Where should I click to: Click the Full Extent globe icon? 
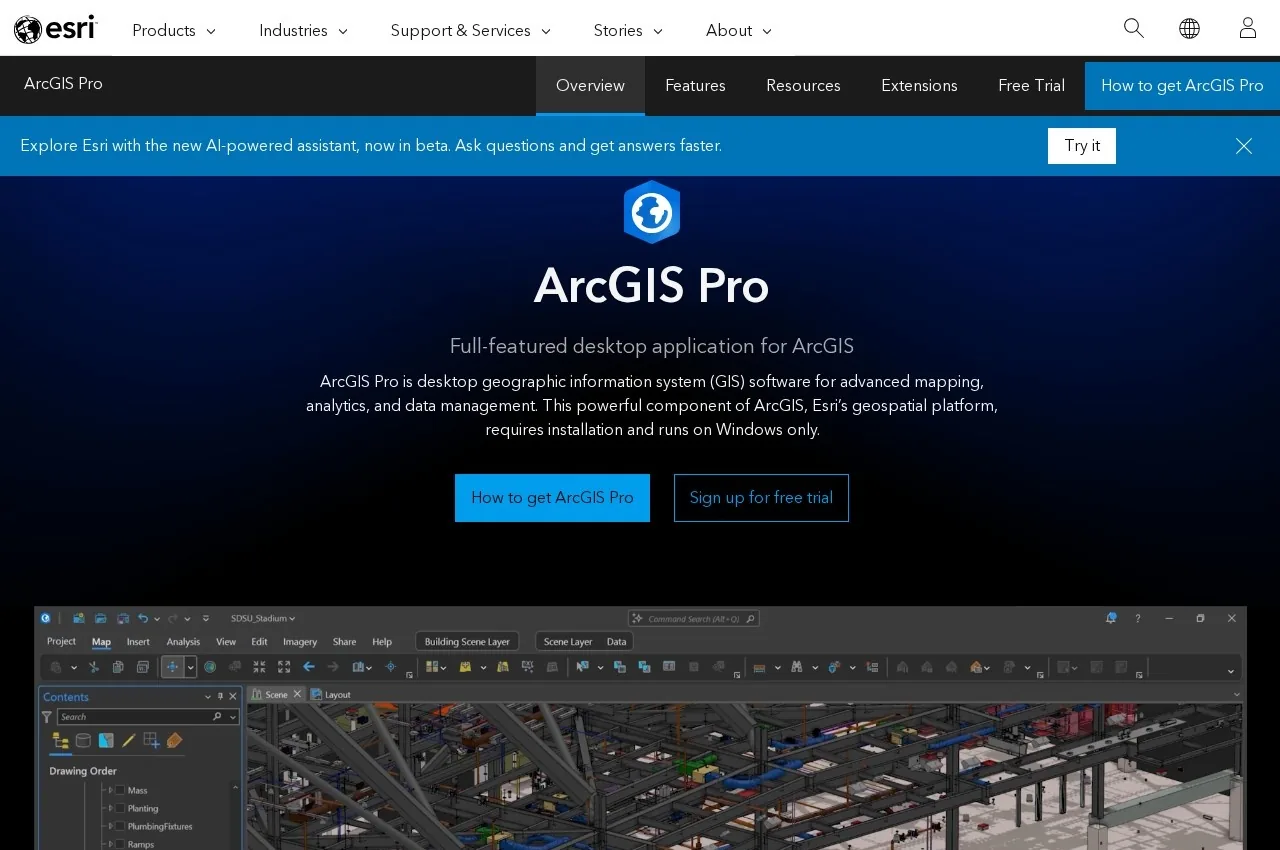click(x=210, y=667)
